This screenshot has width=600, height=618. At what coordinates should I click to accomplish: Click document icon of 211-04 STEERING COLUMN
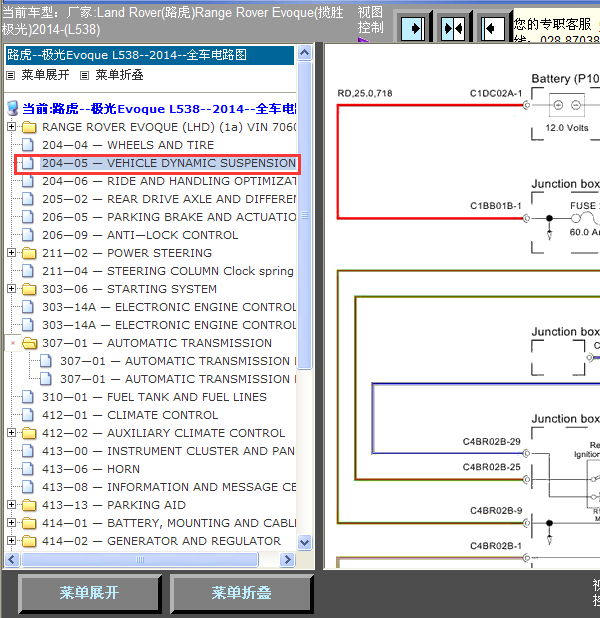pos(28,271)
